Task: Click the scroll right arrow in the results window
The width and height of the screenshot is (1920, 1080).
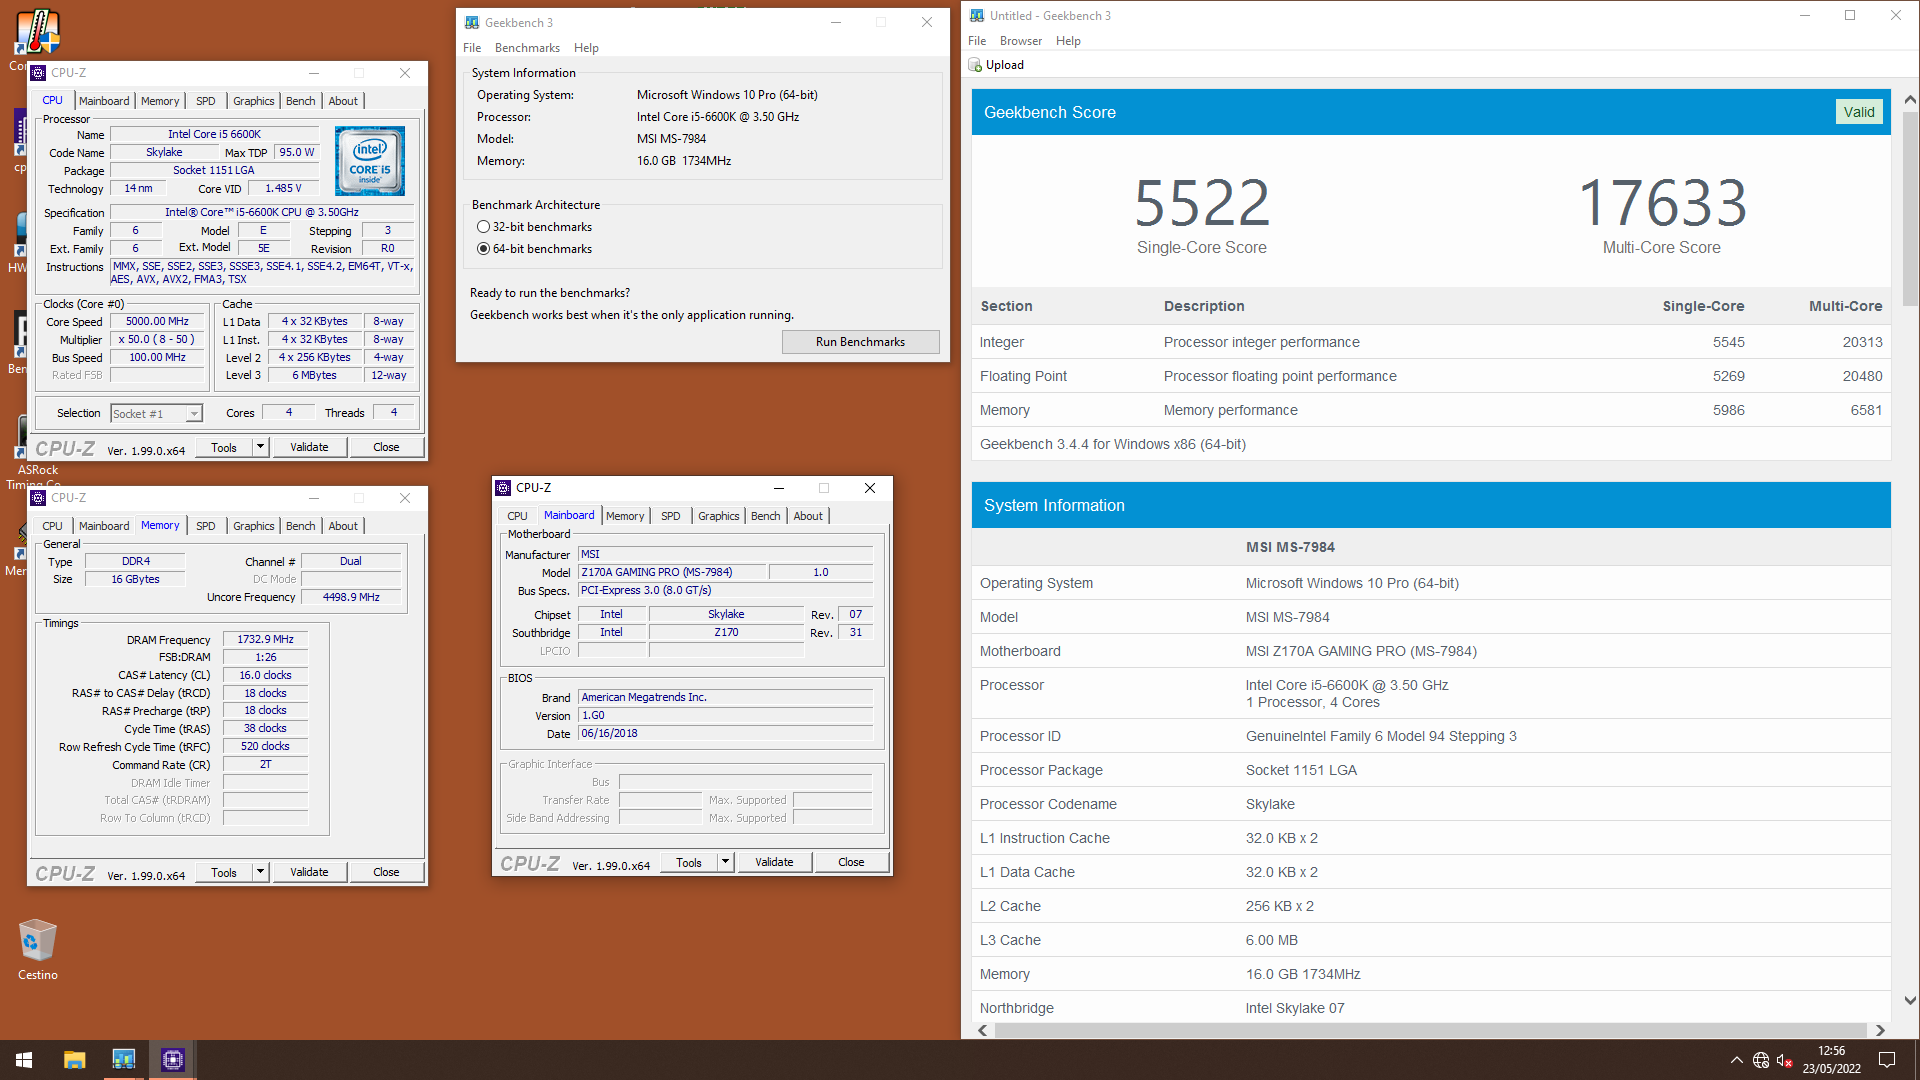Action: 1880,1030
